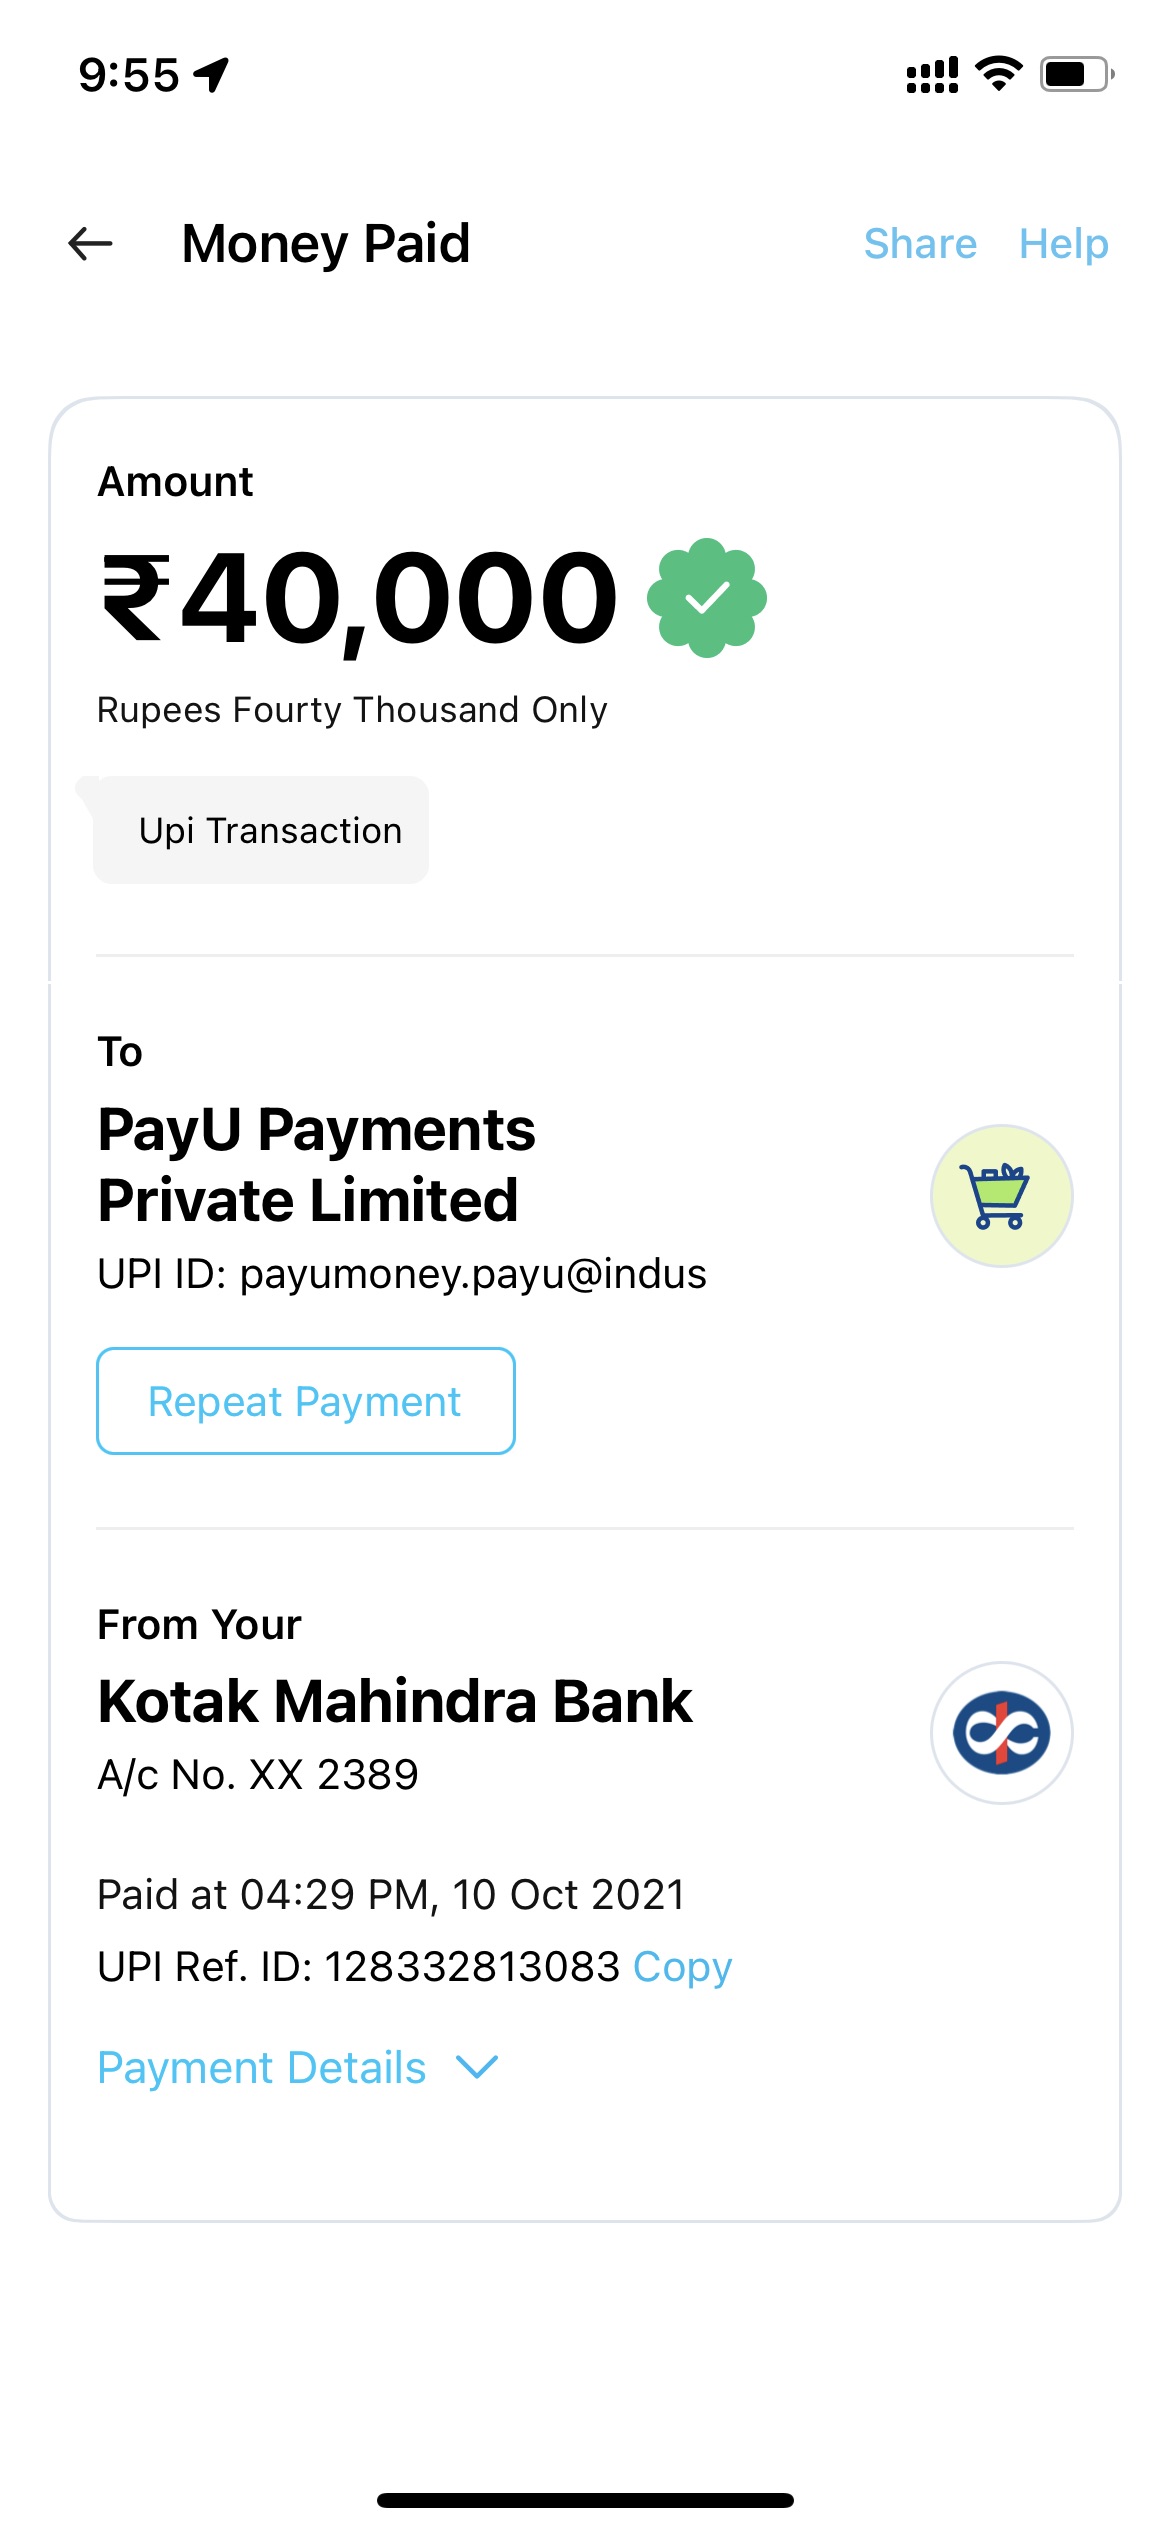Tap the location arrow in status bar
Screen dimensions: 1170x2532
click(212, 75)
